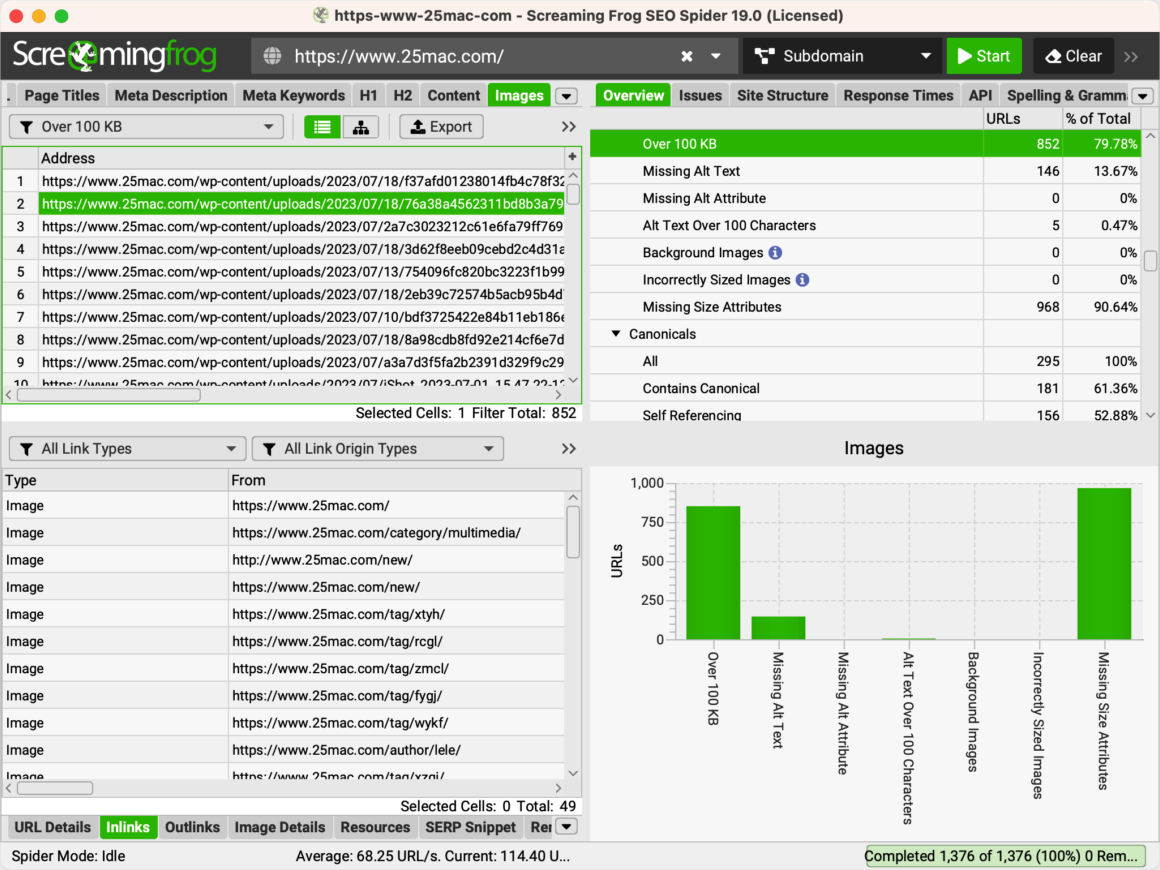
Task: Open the Issues tab
Action: 700,95
